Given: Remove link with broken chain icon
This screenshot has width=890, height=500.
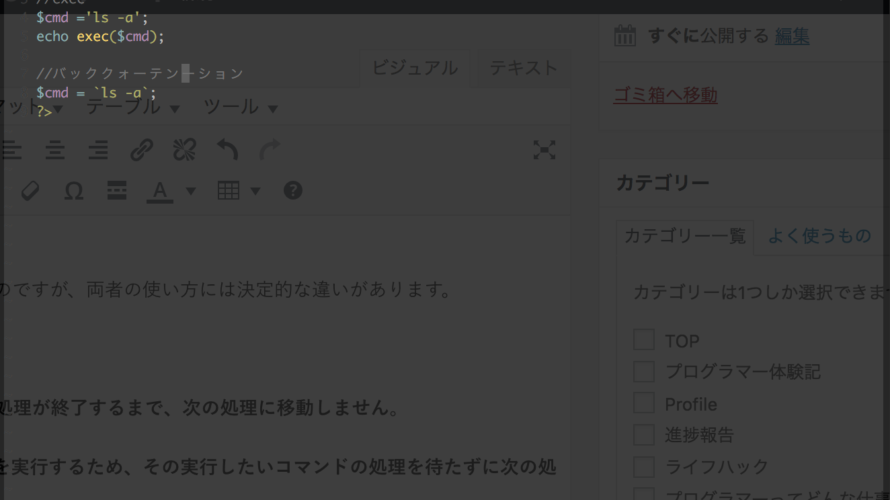Looking at the screenshot, I should 184,150.
